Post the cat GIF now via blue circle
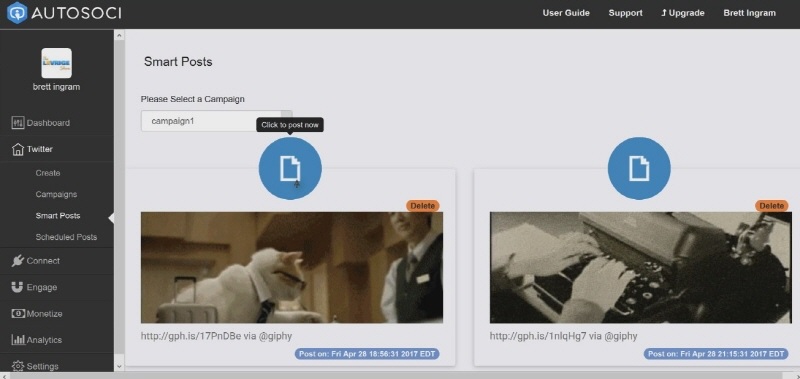 [x=290, y=168]
